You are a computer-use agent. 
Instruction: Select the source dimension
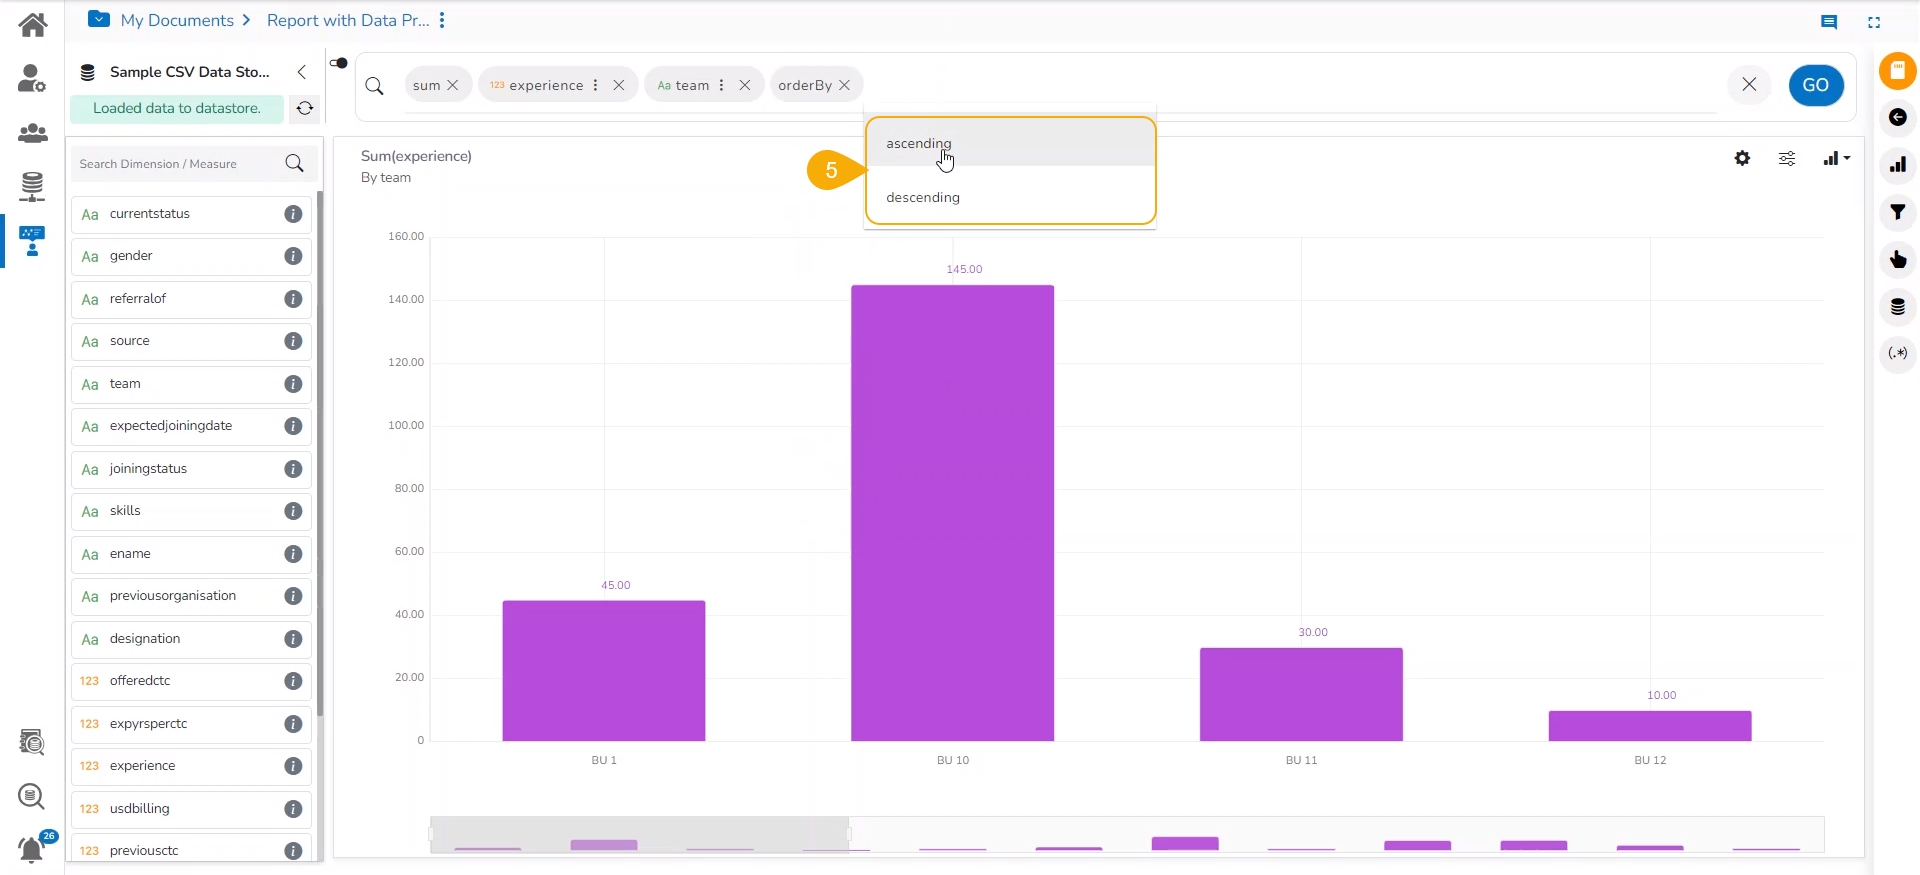coord(191,341)
